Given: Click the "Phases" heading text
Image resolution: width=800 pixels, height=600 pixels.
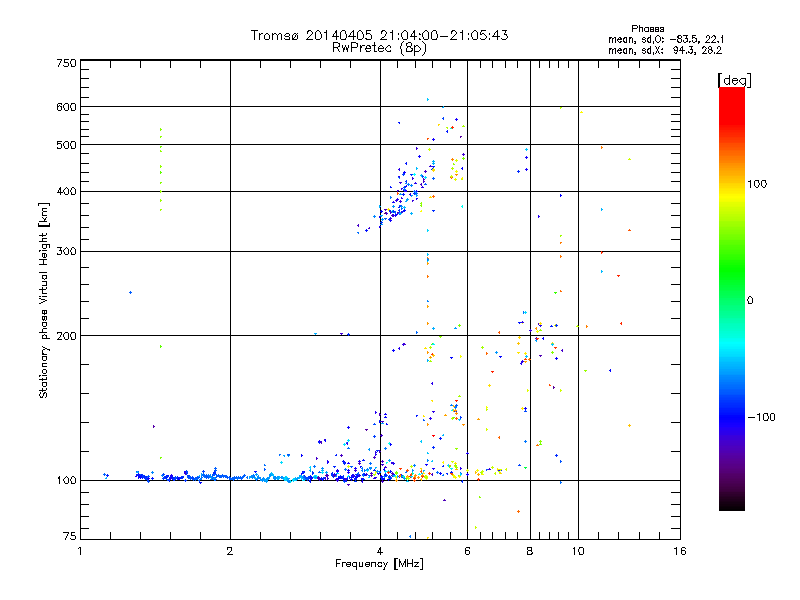Looking at the screenshot, I should [647, 29].
